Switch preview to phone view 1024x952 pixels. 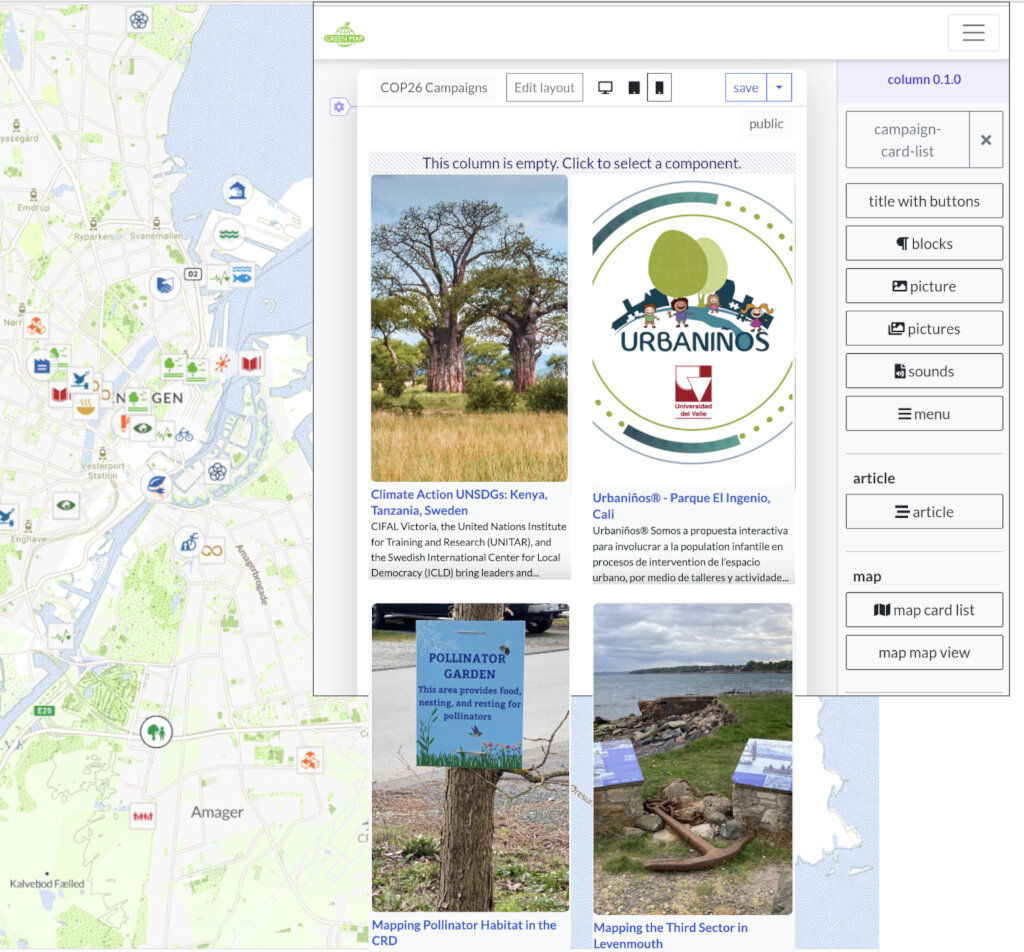660,87
